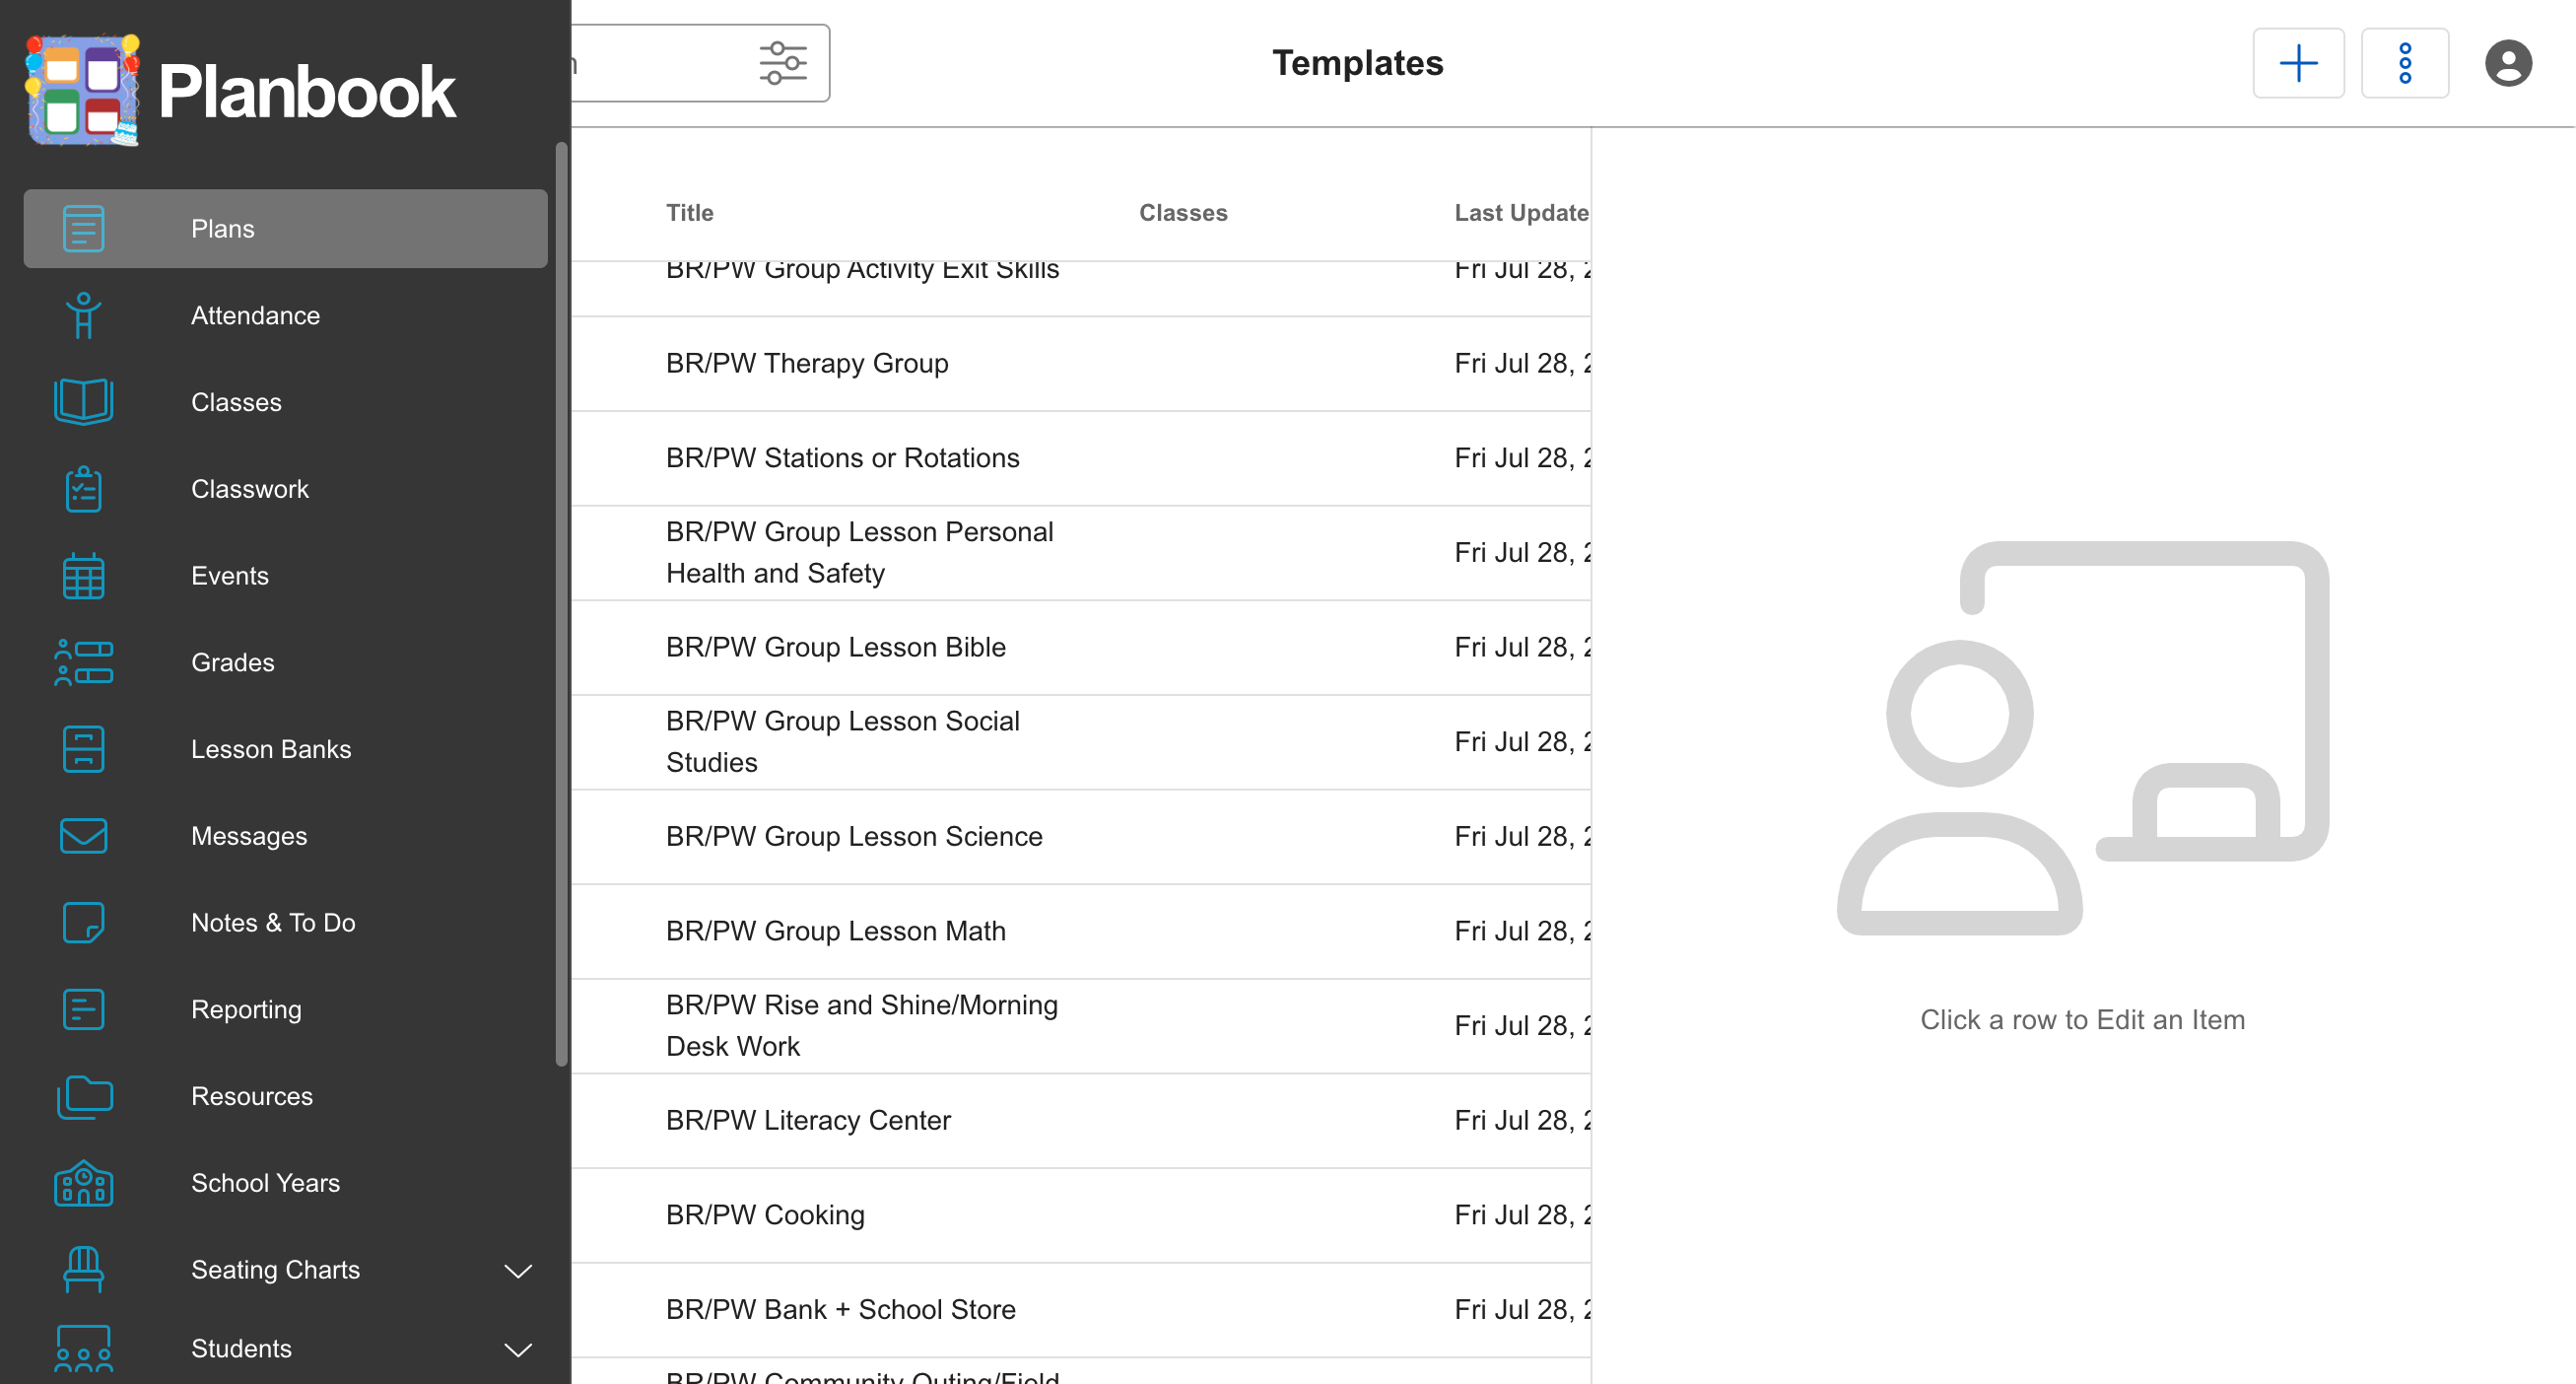
Task: Click the sidebar vertical scrollbar
Action: pos(561,605)
